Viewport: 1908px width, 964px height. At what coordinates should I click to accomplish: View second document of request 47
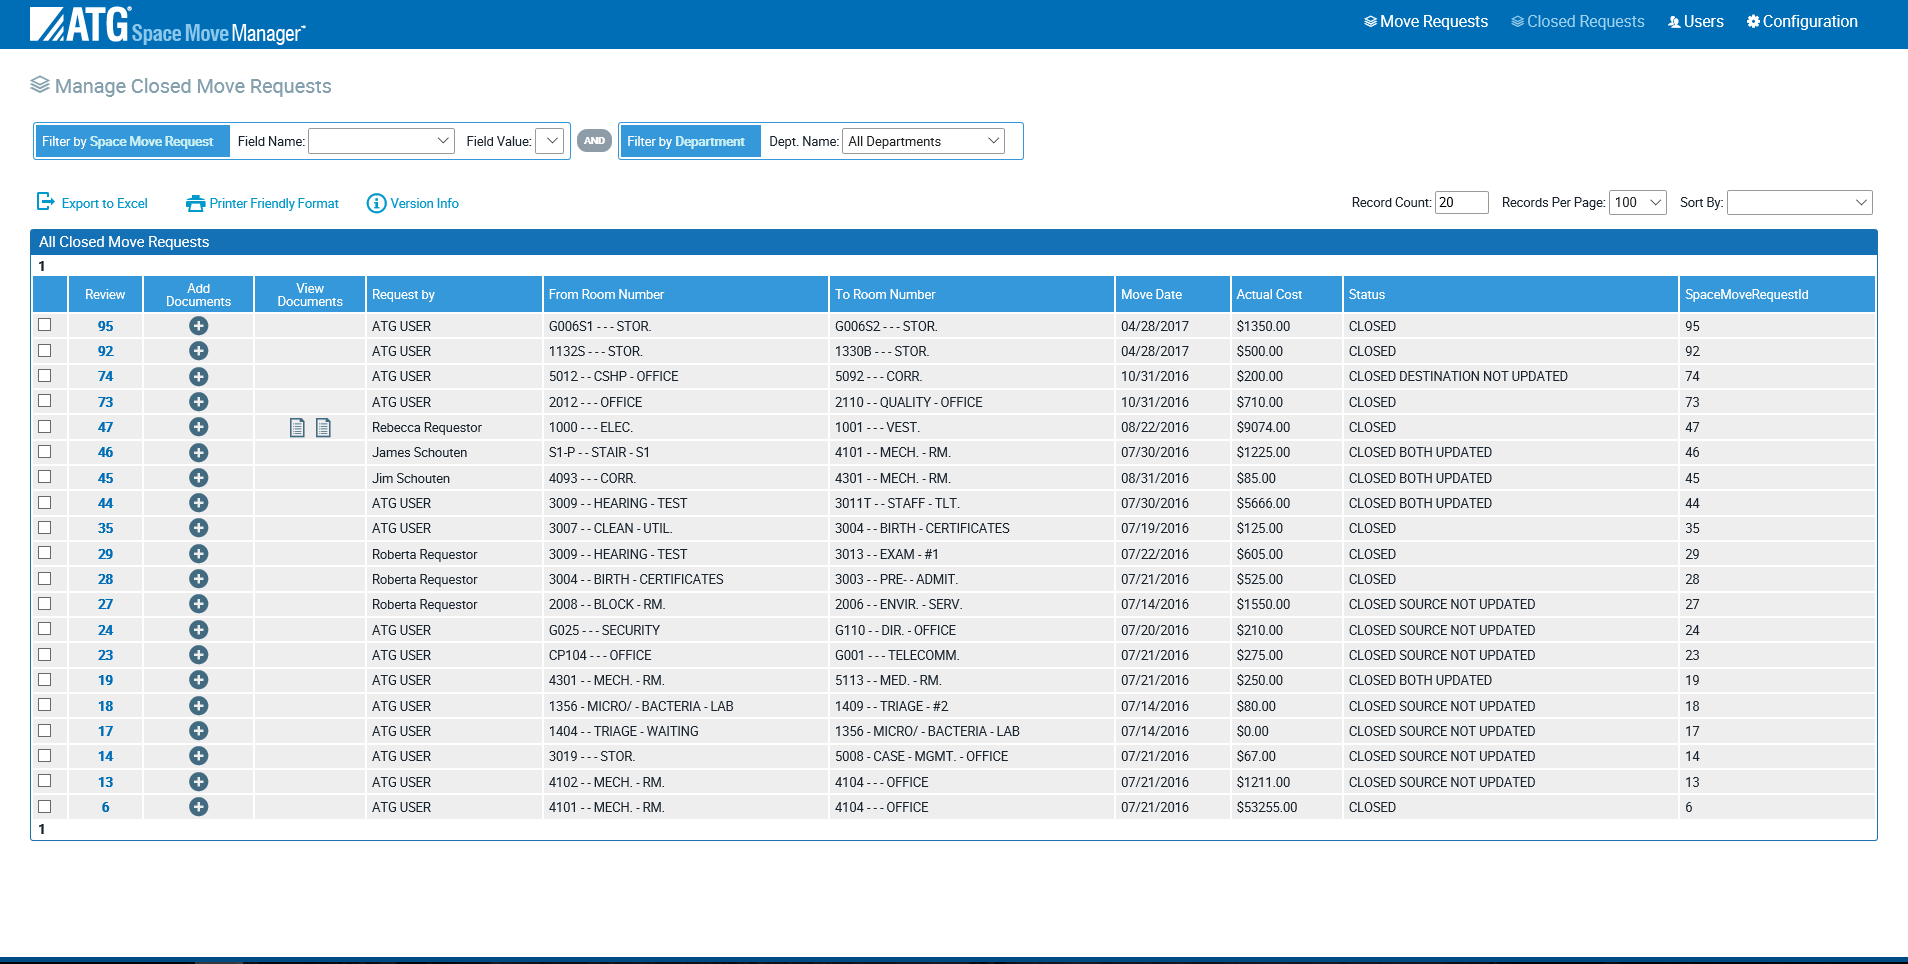(323, 428)
